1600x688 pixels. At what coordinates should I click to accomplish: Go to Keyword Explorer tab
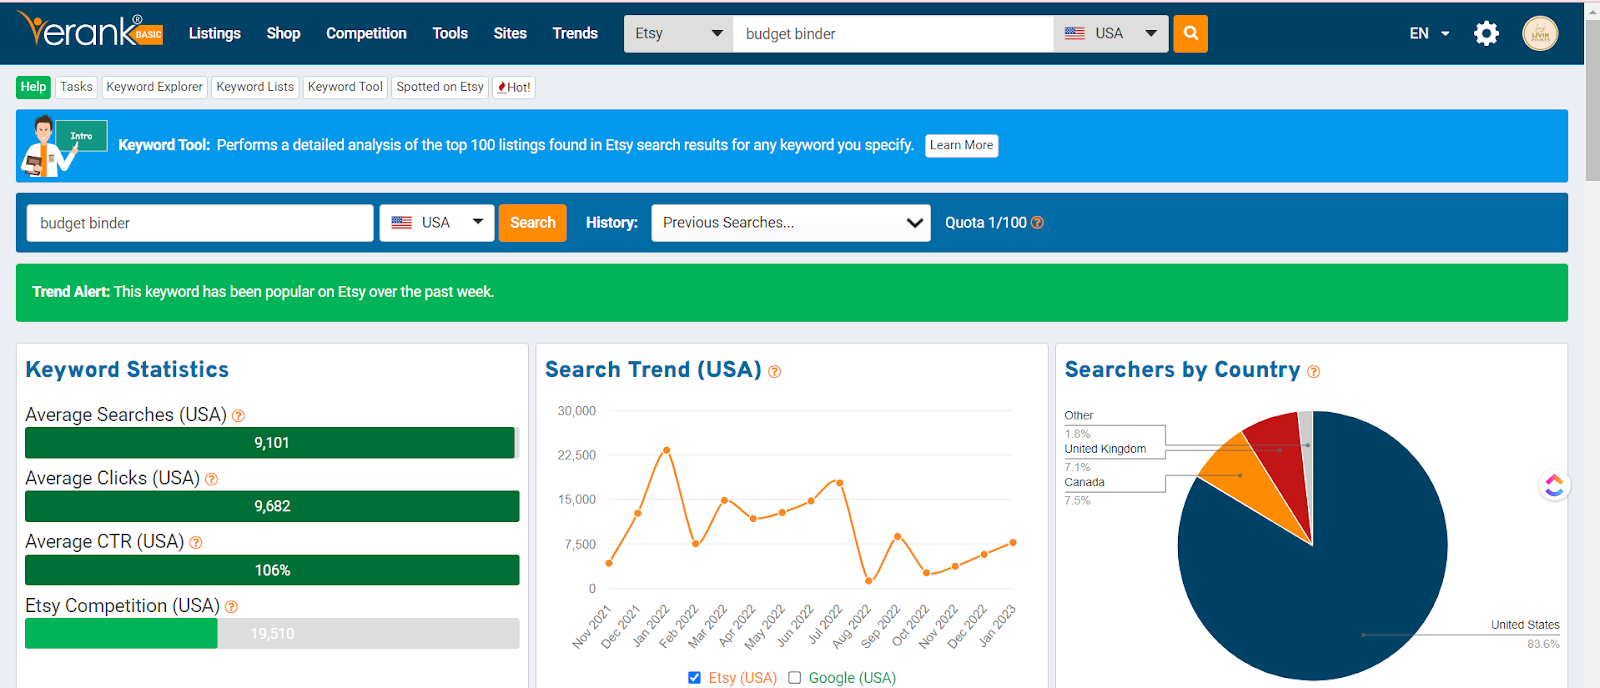coord(154,87)
